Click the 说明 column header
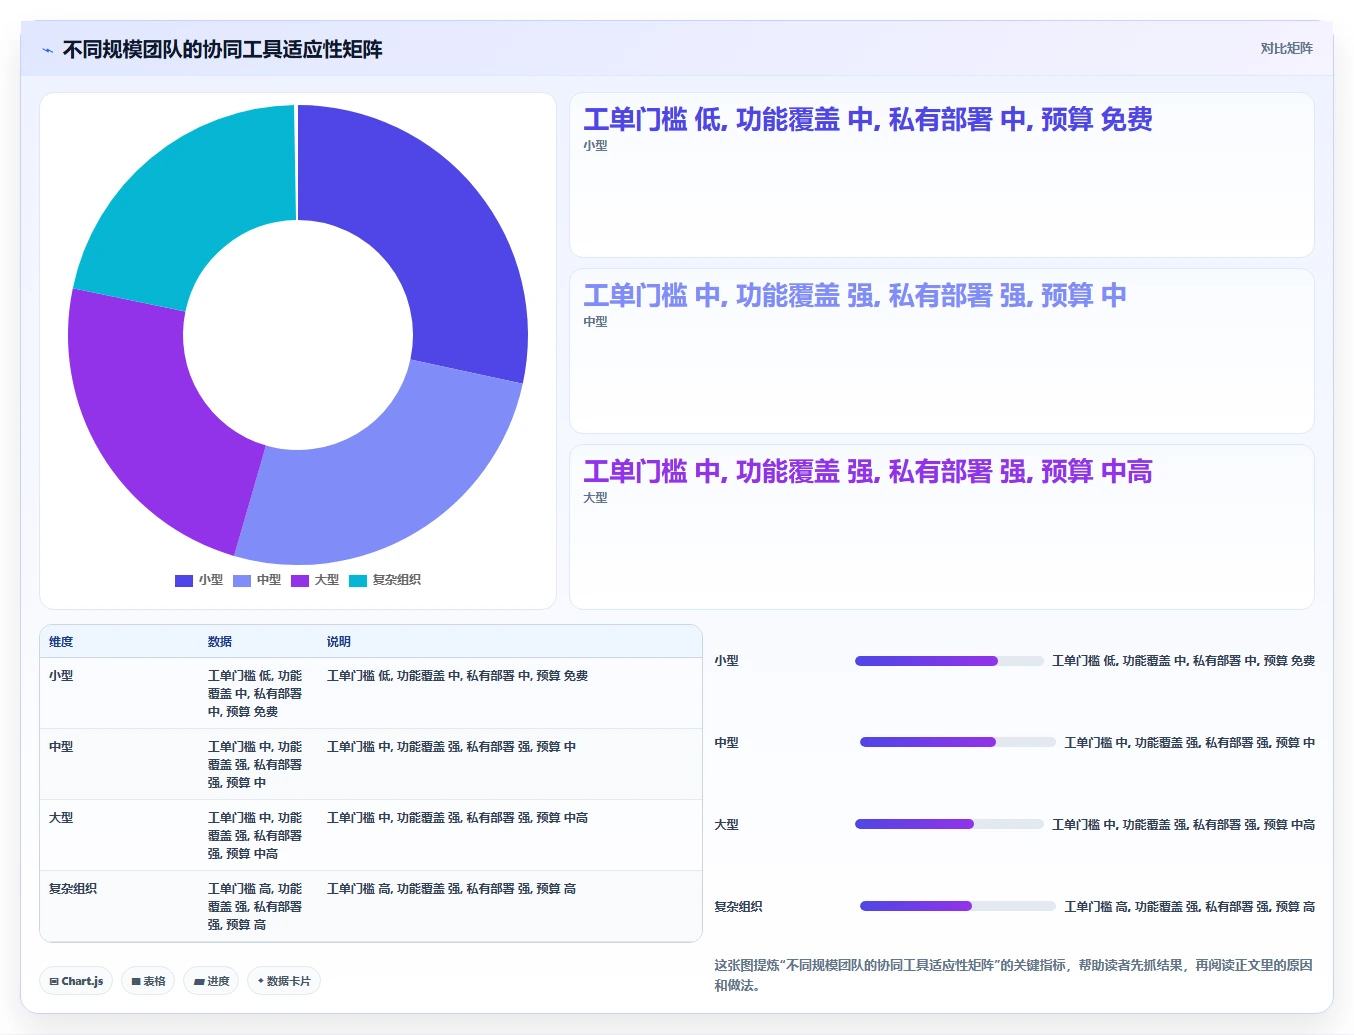Viewport: 1354px width, 1035px height. coord(339,642)
